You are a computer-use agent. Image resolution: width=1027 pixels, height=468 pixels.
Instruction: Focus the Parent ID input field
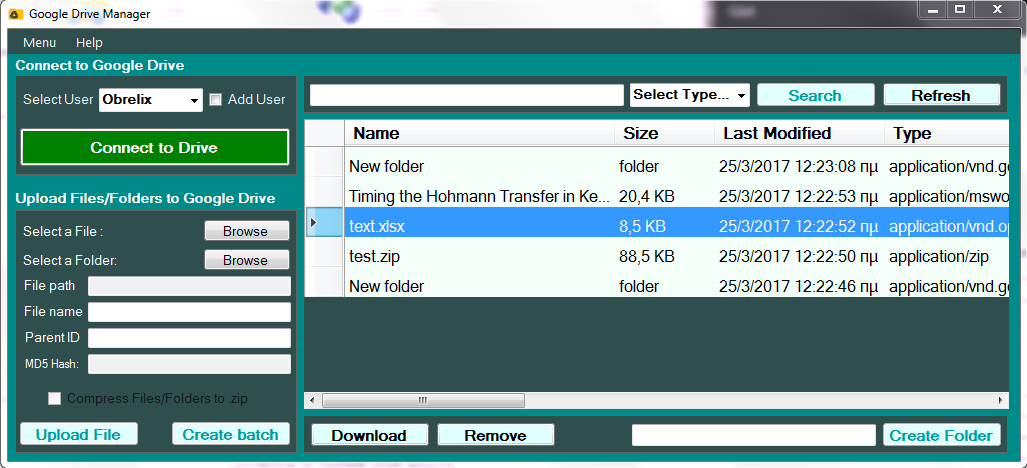coord(189,338)
